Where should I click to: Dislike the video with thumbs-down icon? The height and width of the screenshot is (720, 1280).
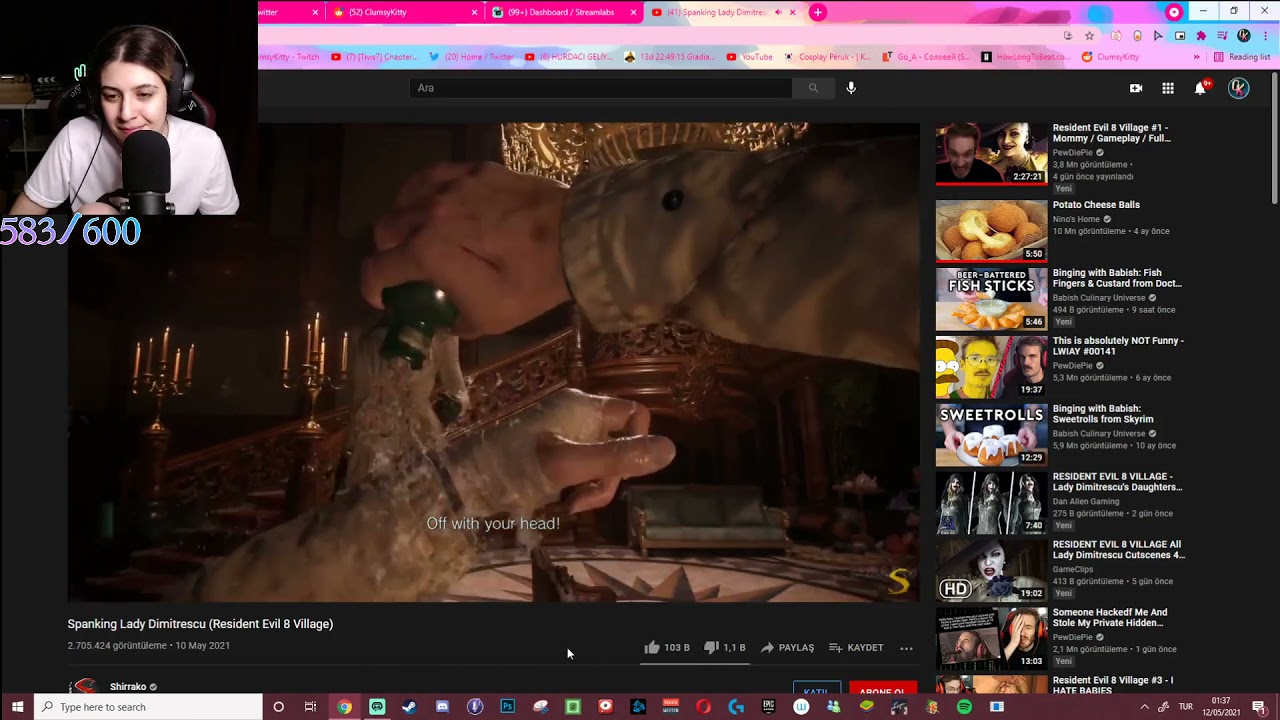click(x=711, y=647)
